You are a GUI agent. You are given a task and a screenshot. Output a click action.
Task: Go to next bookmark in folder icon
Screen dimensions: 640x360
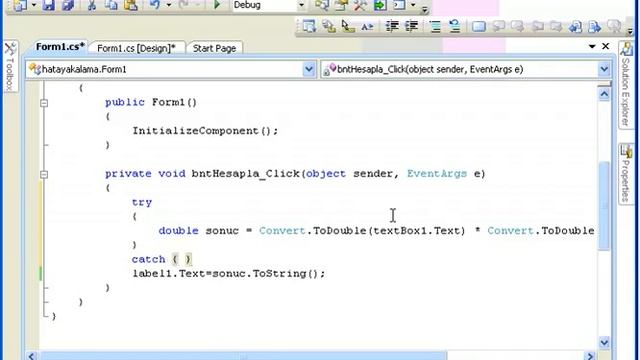click(556, 27)
